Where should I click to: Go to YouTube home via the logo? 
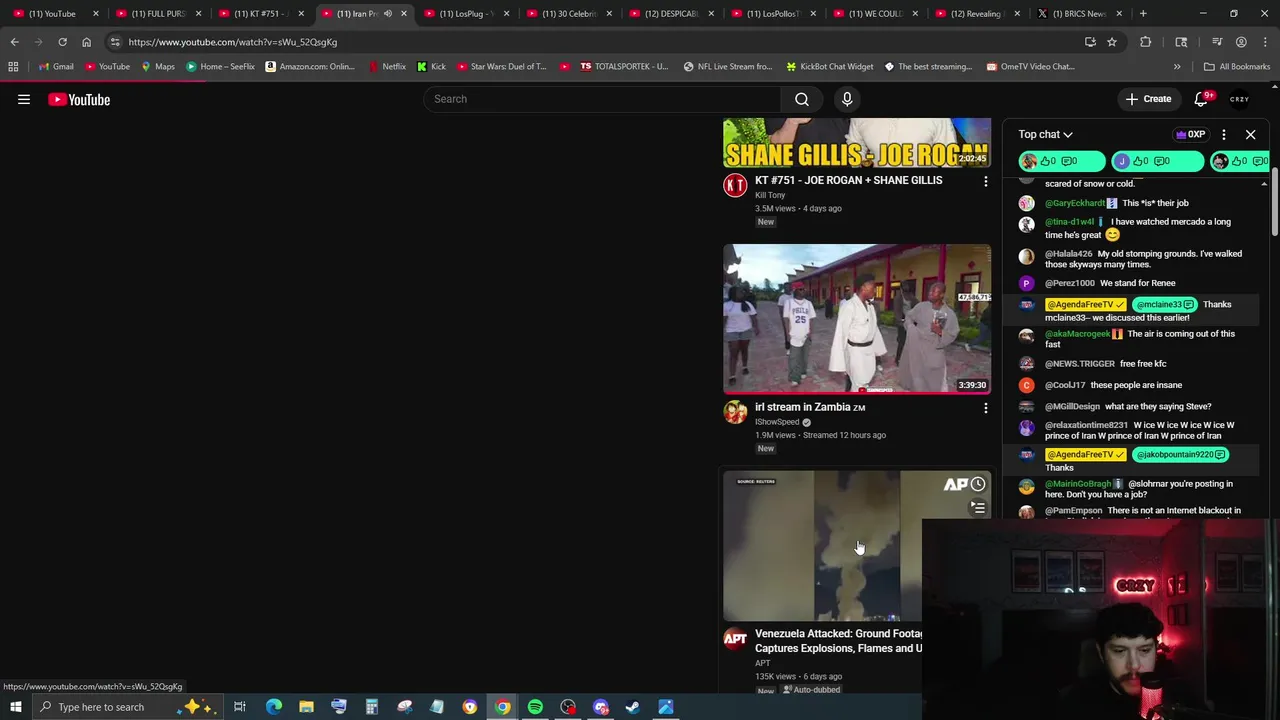79,99
